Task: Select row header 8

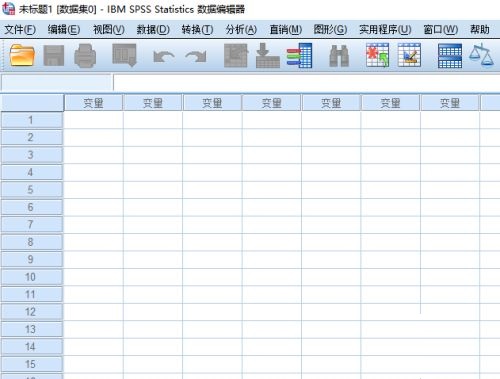Action: click(x=32, y=242)
